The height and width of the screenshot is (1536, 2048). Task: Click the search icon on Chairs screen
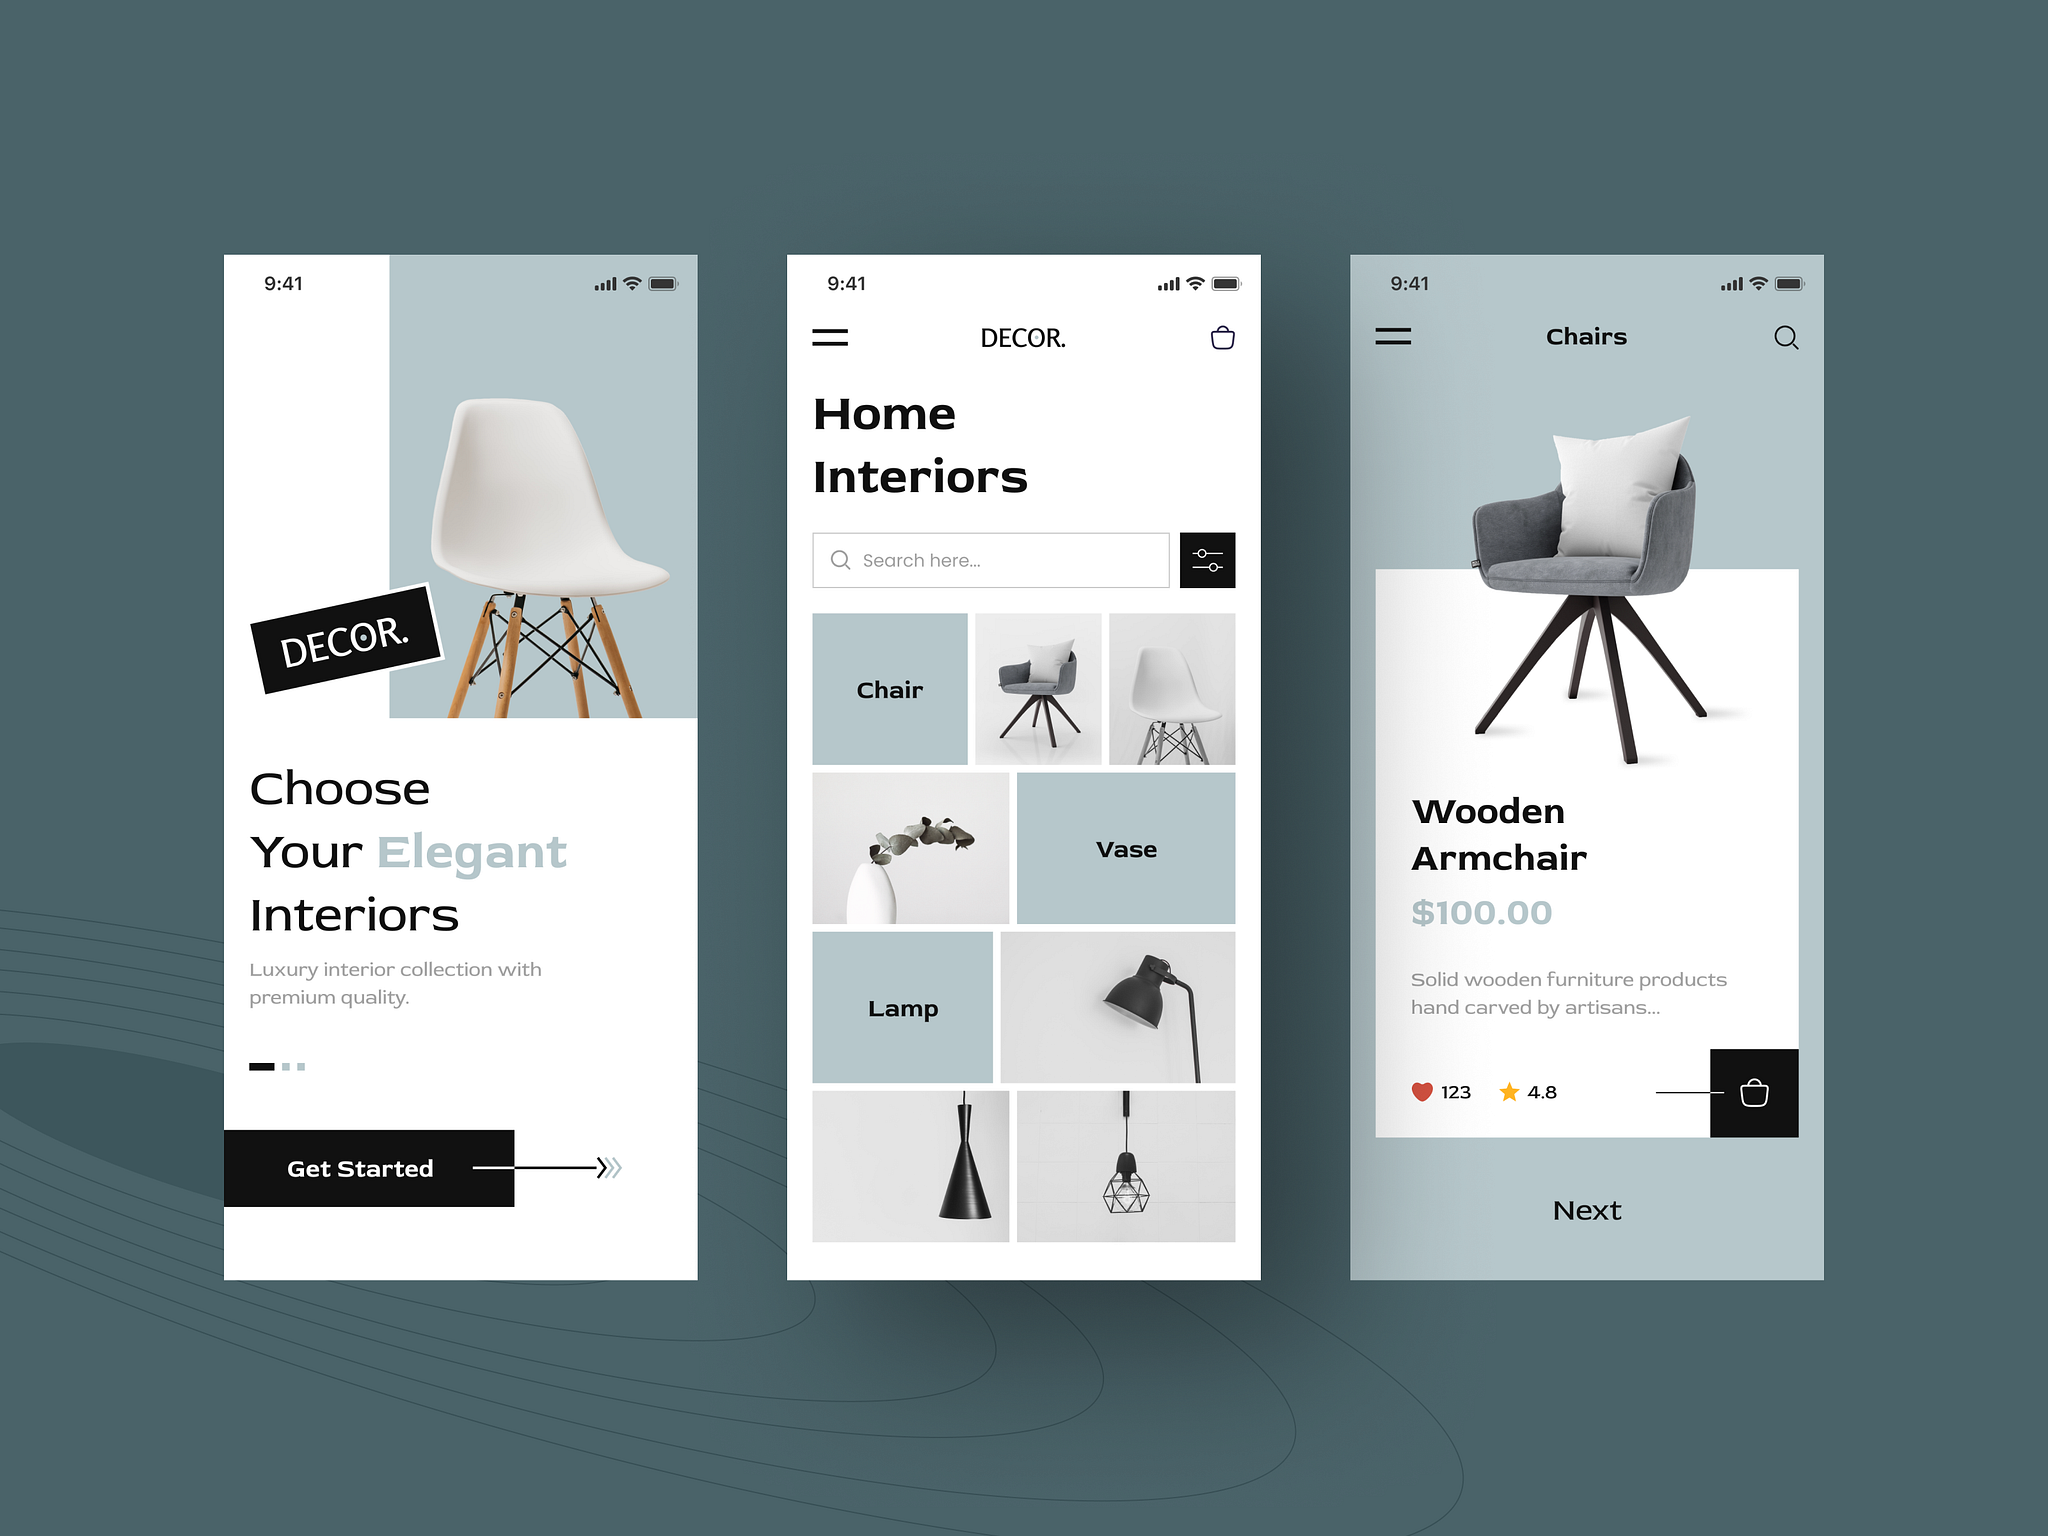[x=1787, y=339]
